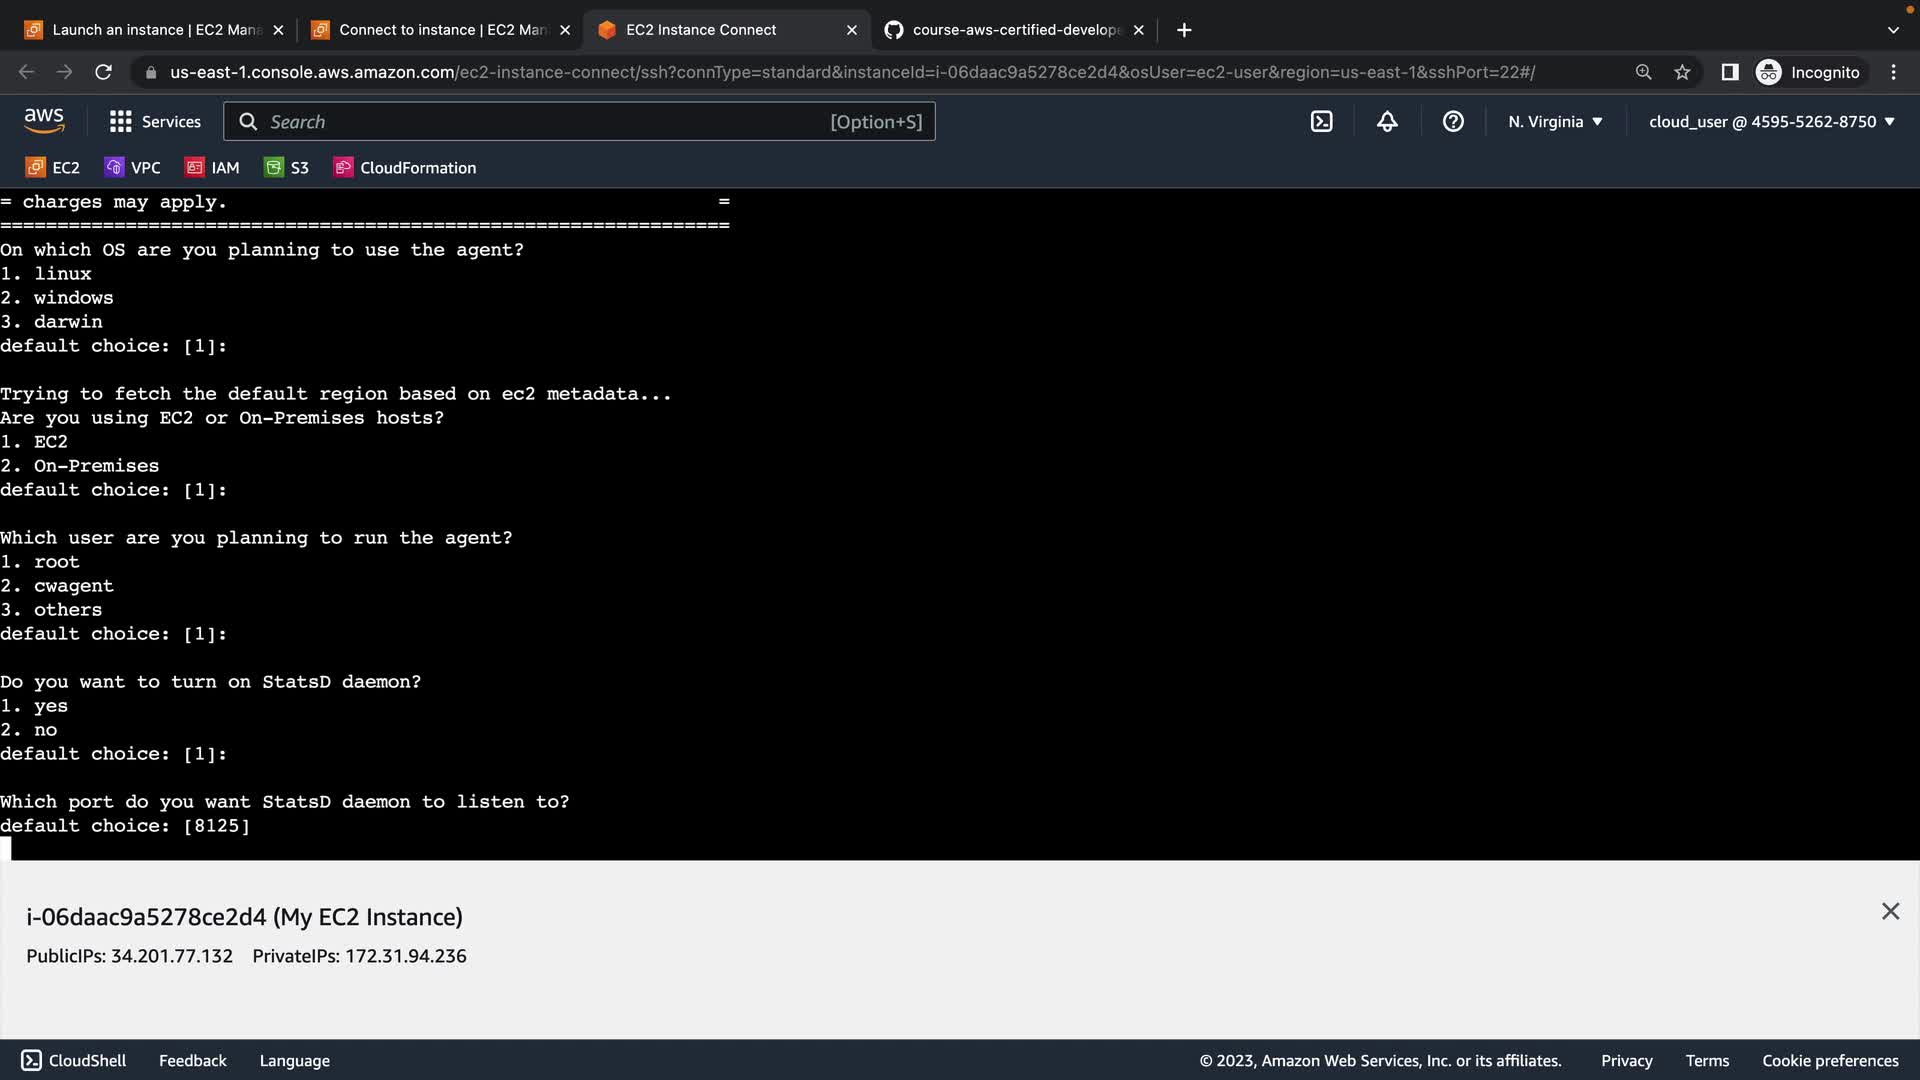The width and height of the screenshot is (1920, 1080).
Task: Click the AWS logo home icon
Action: [x=44, y=121]
